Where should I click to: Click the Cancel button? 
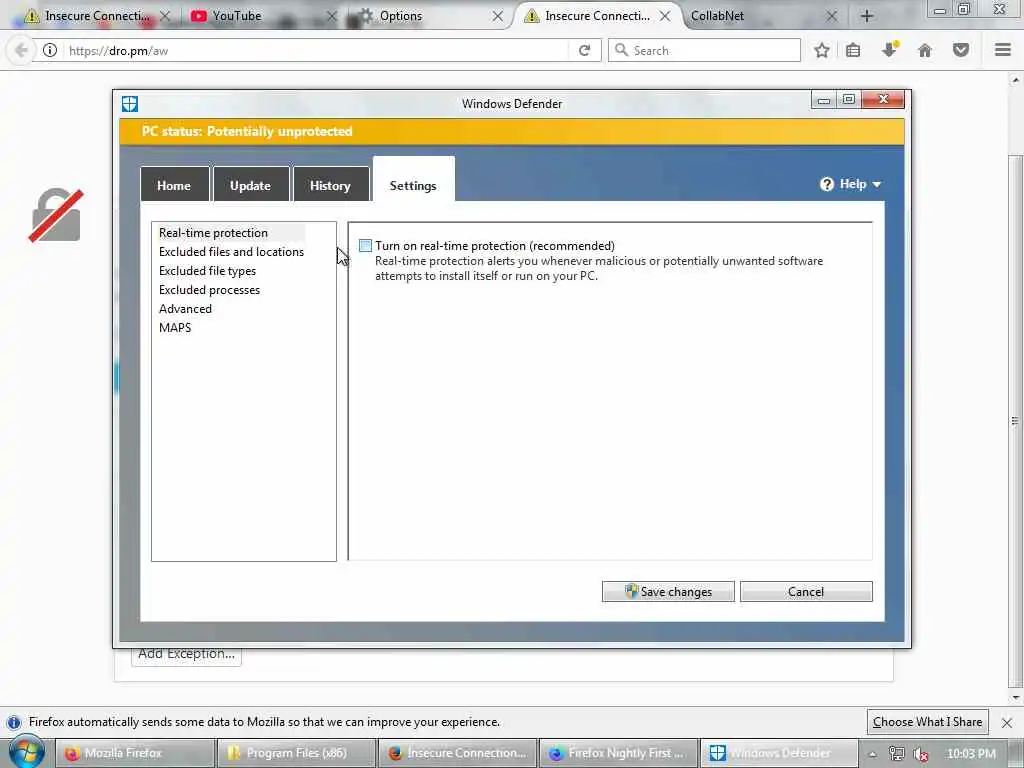[806, 592]
